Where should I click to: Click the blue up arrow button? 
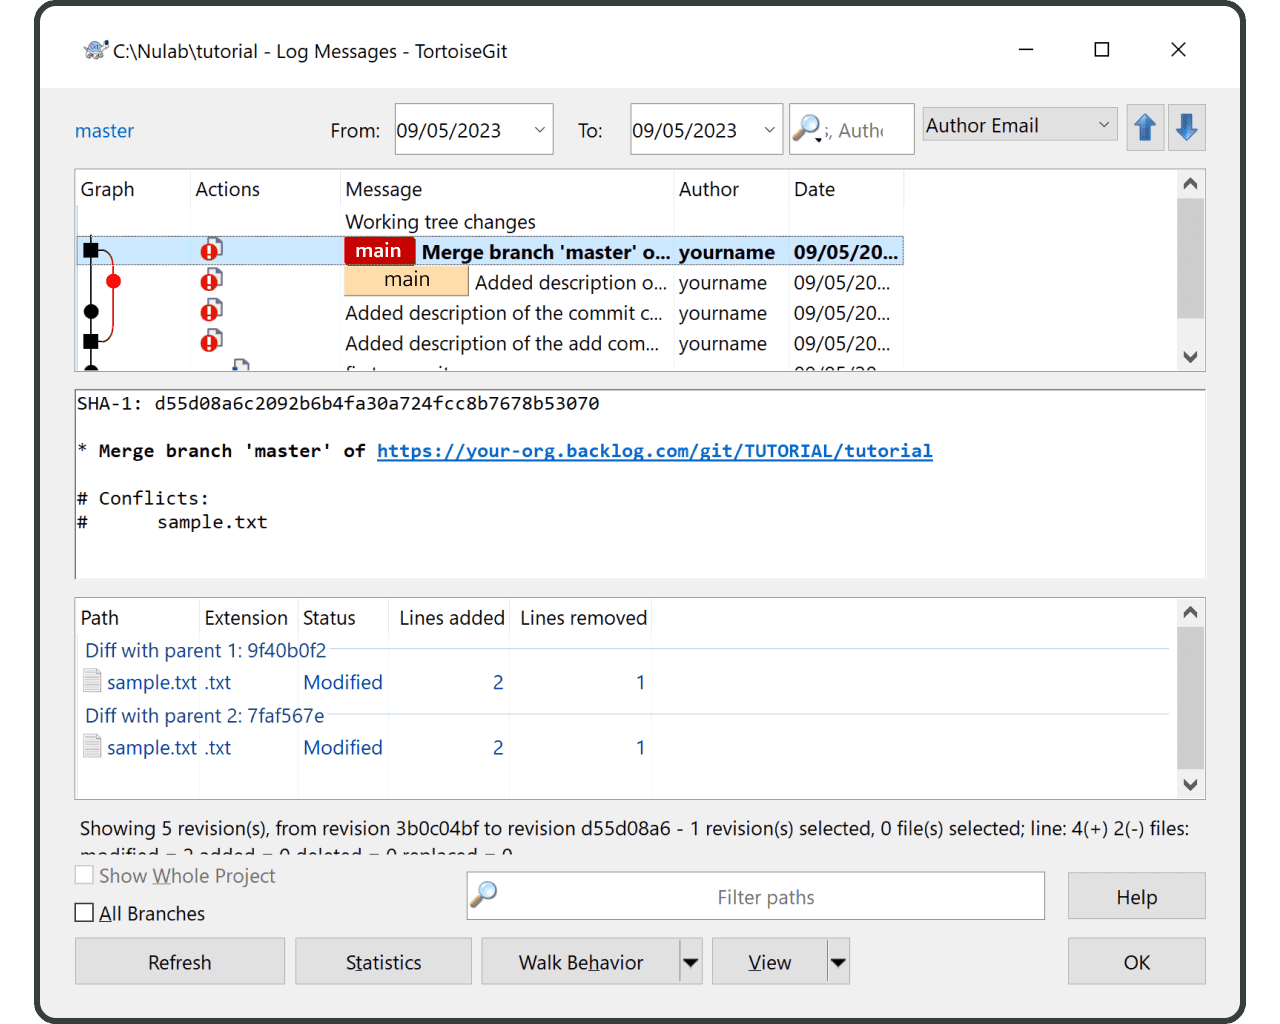(1145, 128)
